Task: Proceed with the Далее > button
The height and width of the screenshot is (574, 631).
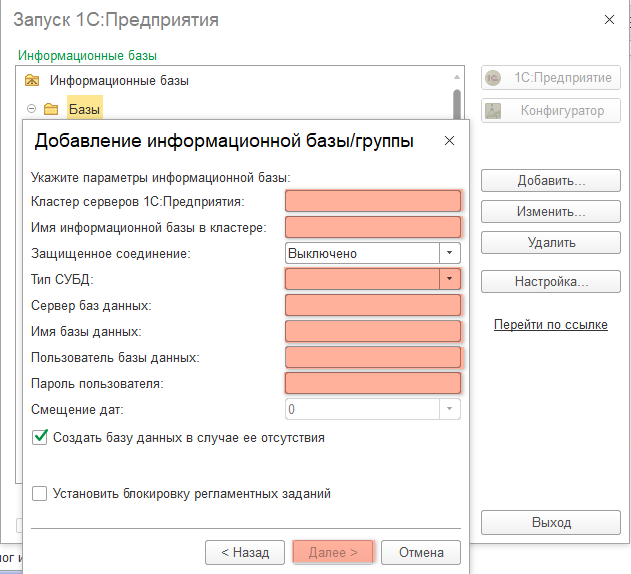Action: tap(333, 552)
